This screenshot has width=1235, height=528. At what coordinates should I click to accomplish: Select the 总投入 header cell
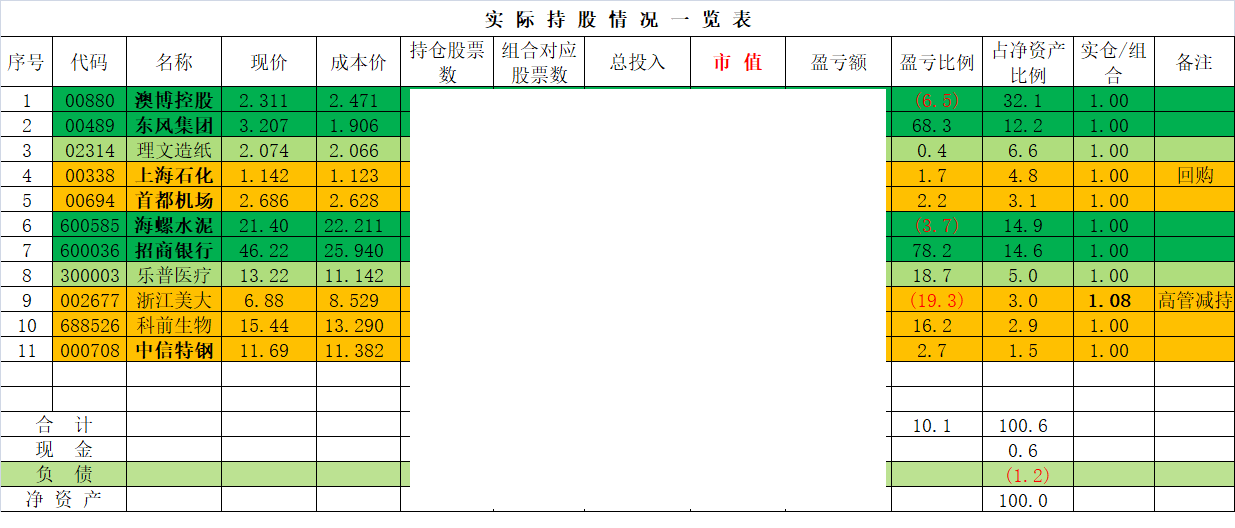click(637, 63)
